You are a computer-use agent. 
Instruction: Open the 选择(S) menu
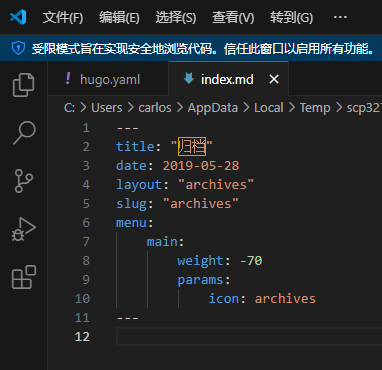(x=176, y=17)
